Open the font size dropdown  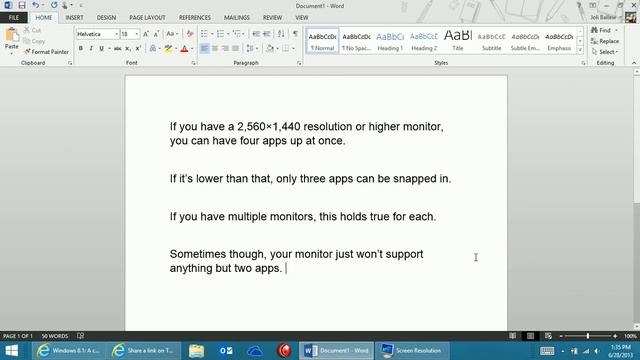click(x=137, y=34)
